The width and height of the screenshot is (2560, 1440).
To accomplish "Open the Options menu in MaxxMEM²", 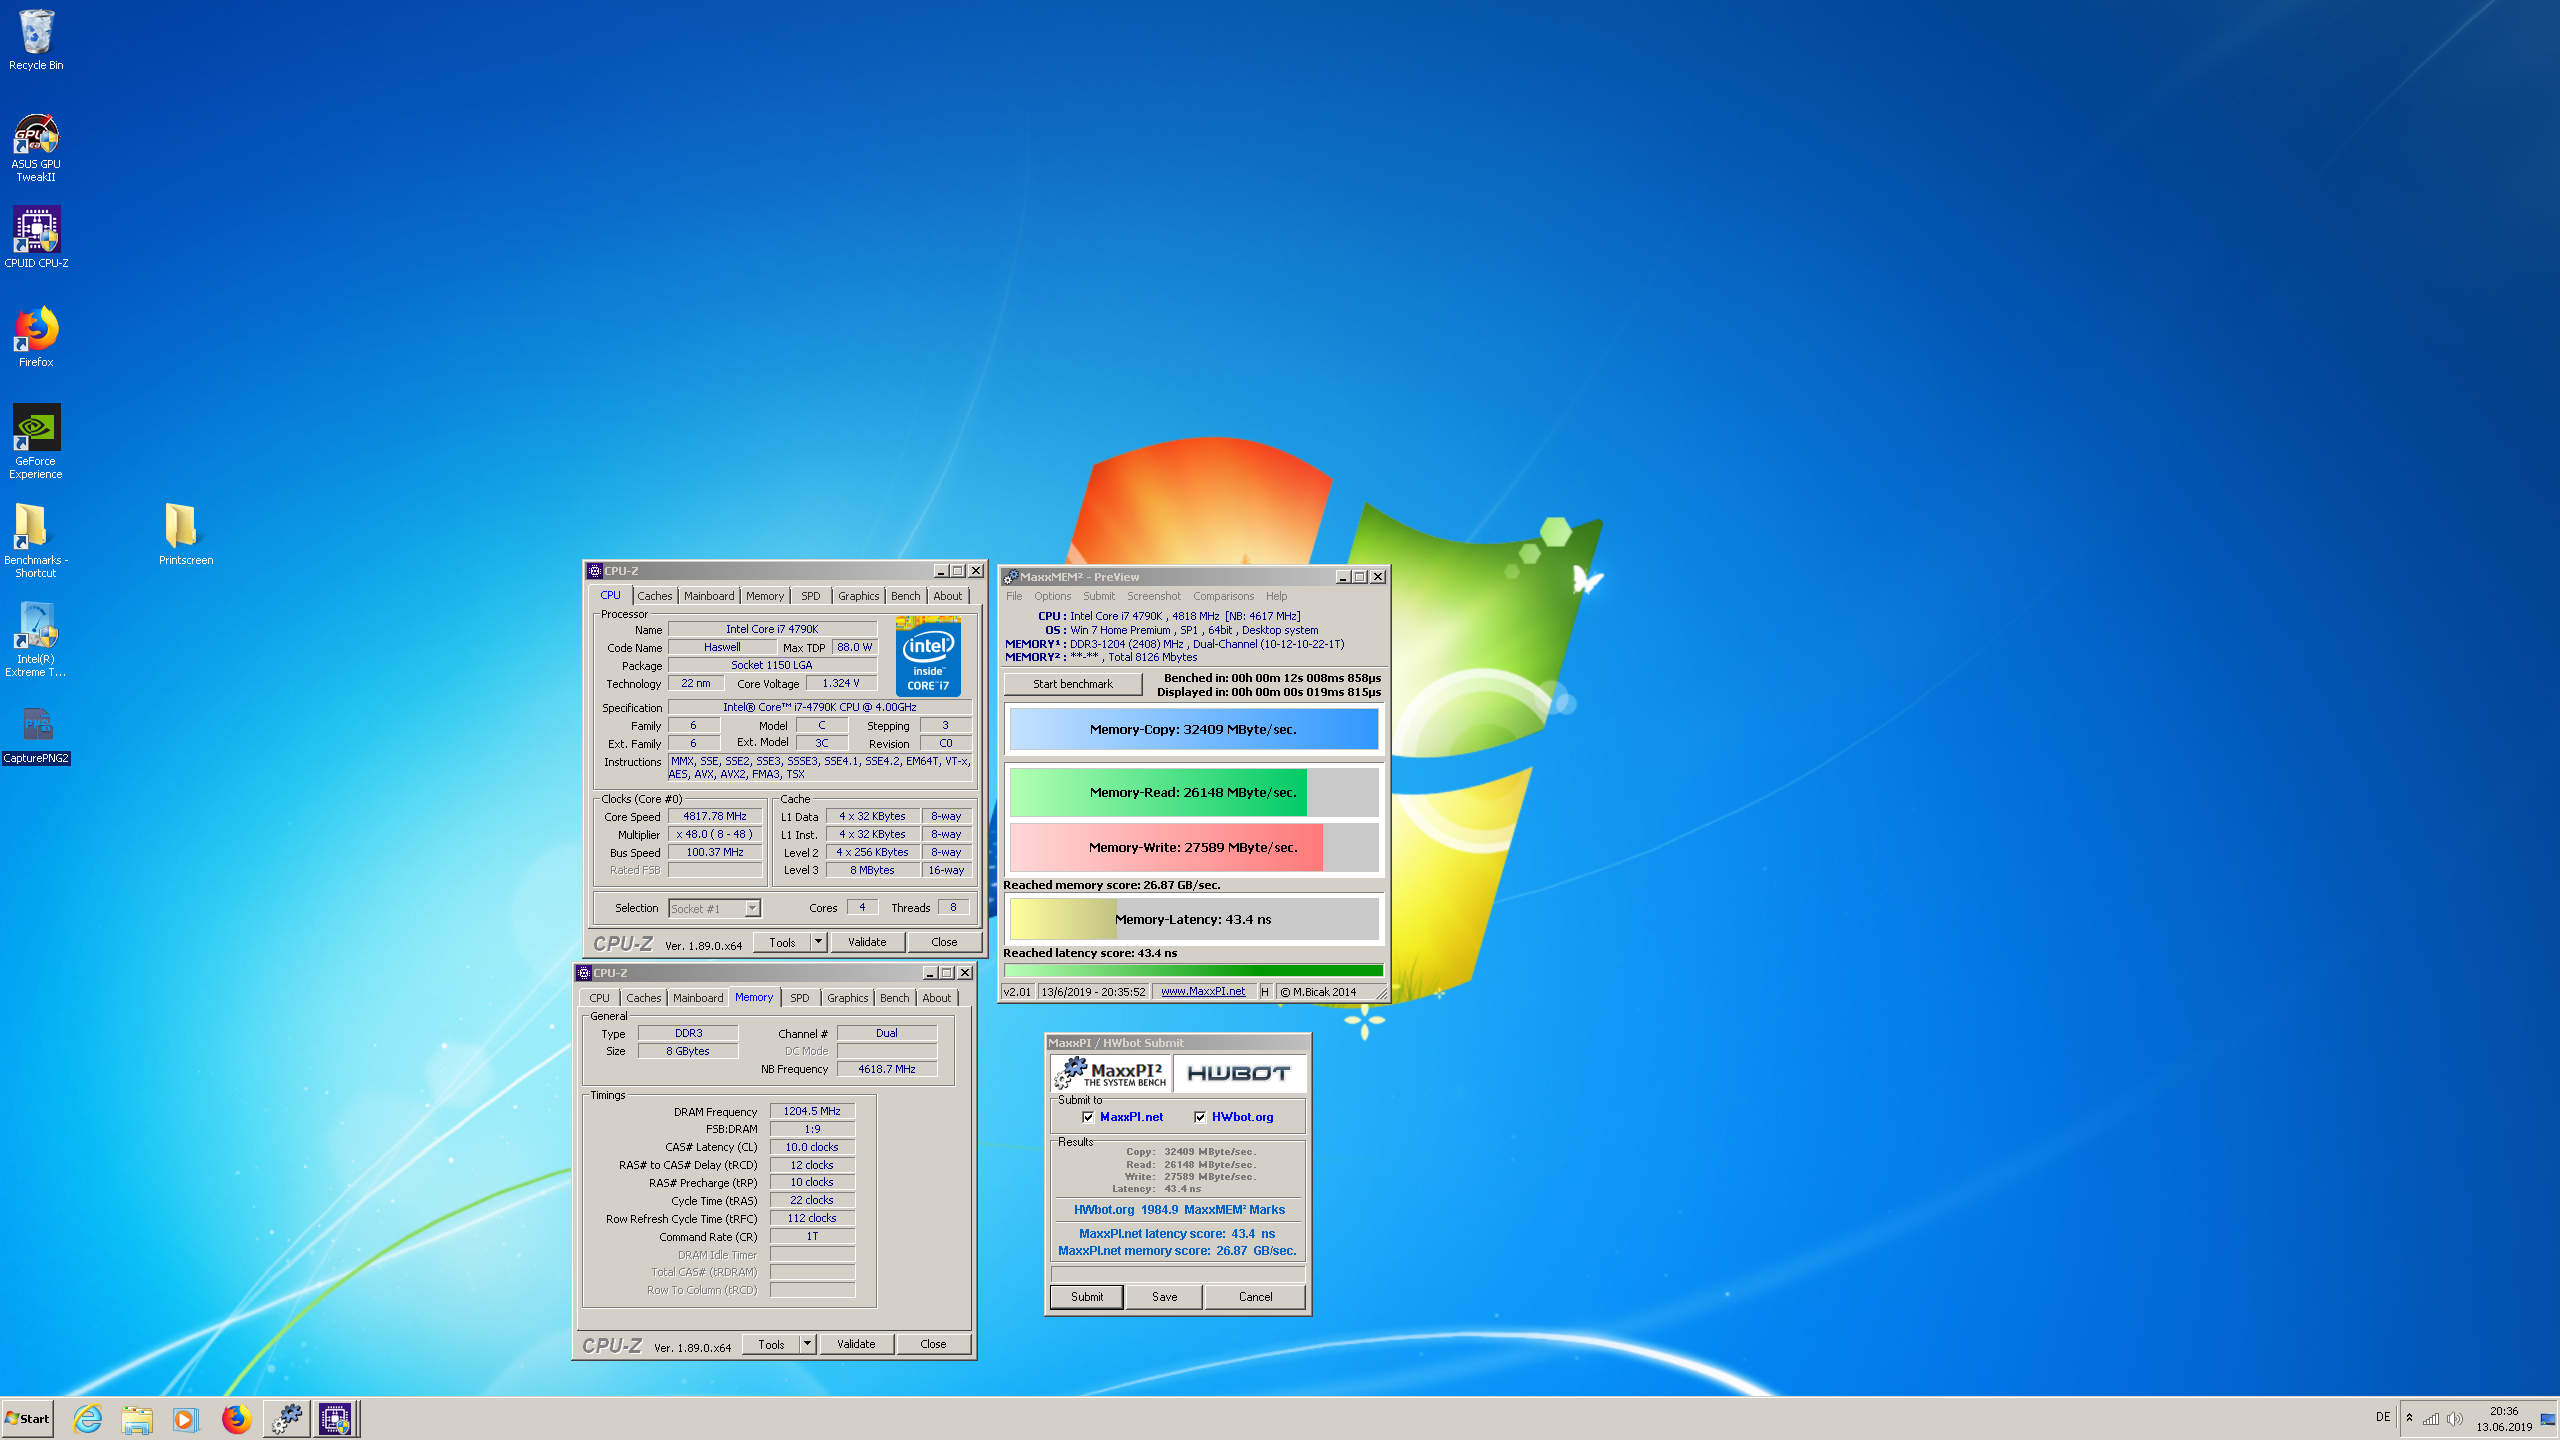I will coord(1052,596).
